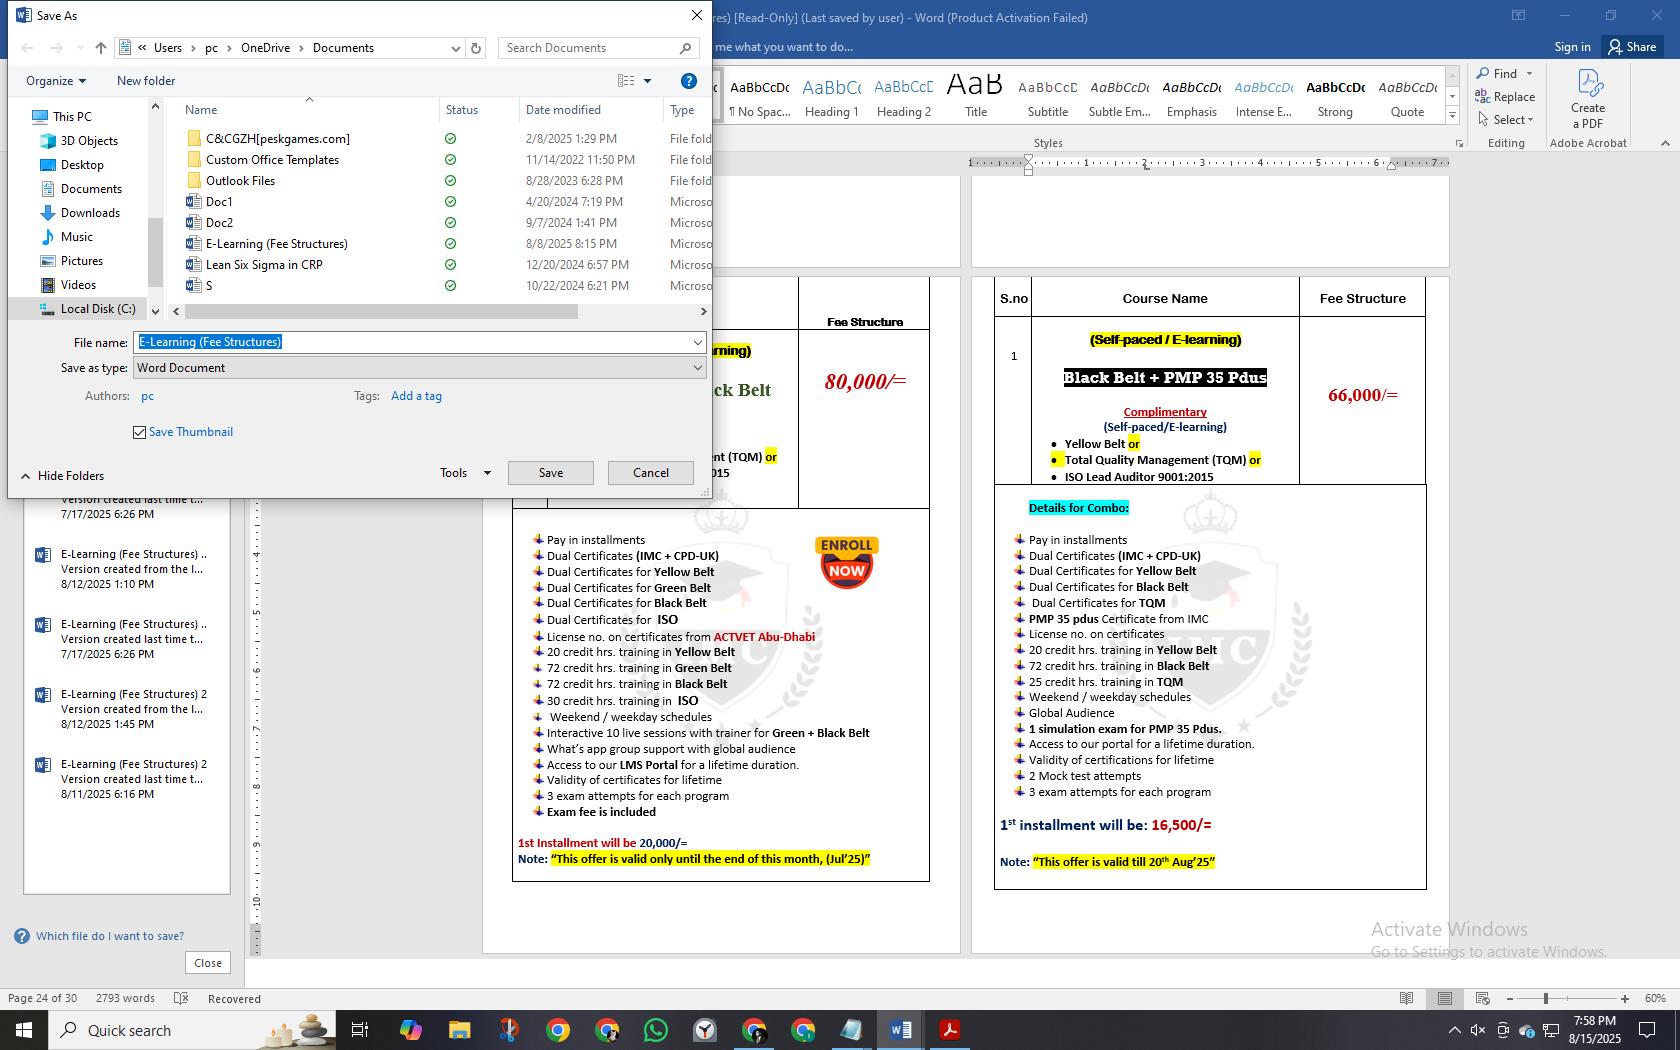Apply the Intense Emphasis style

pos(1264,97)
